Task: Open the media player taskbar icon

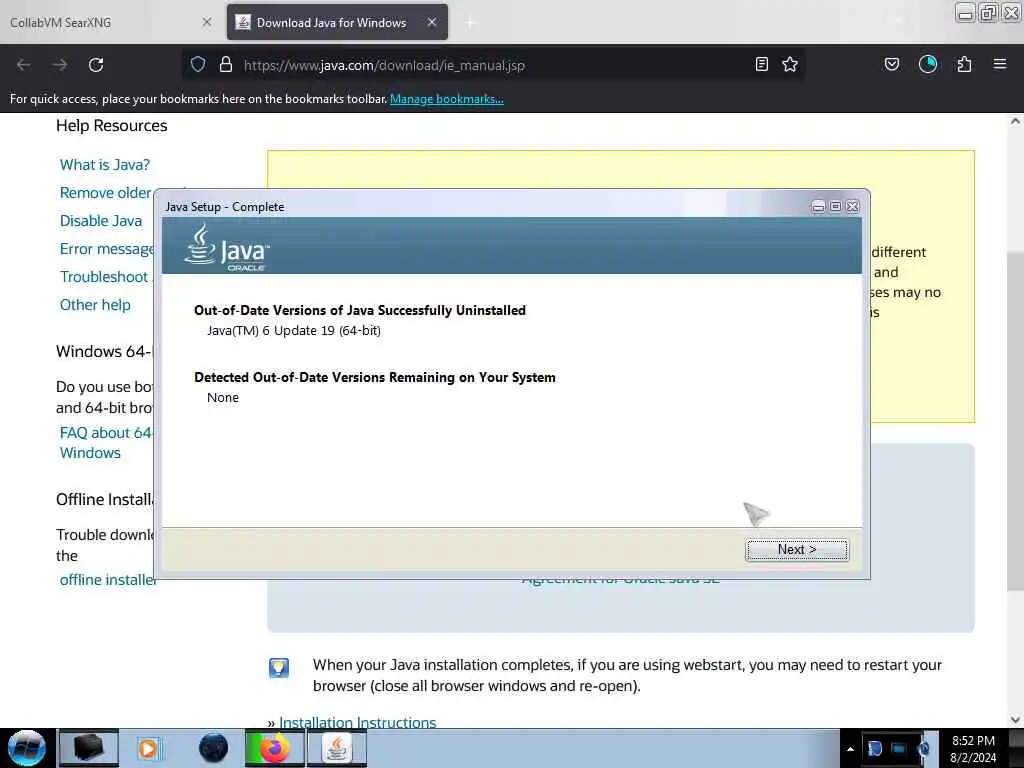Action: tap(148, 748)
